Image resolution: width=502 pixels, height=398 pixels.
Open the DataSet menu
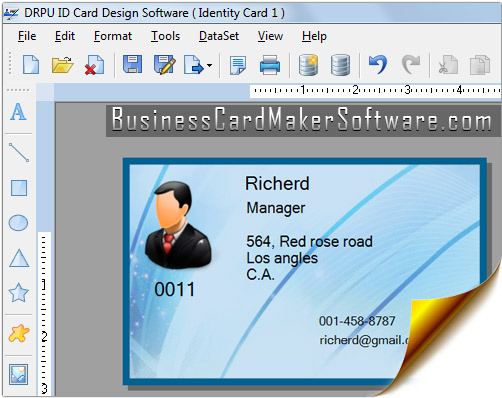pos(219,36)
